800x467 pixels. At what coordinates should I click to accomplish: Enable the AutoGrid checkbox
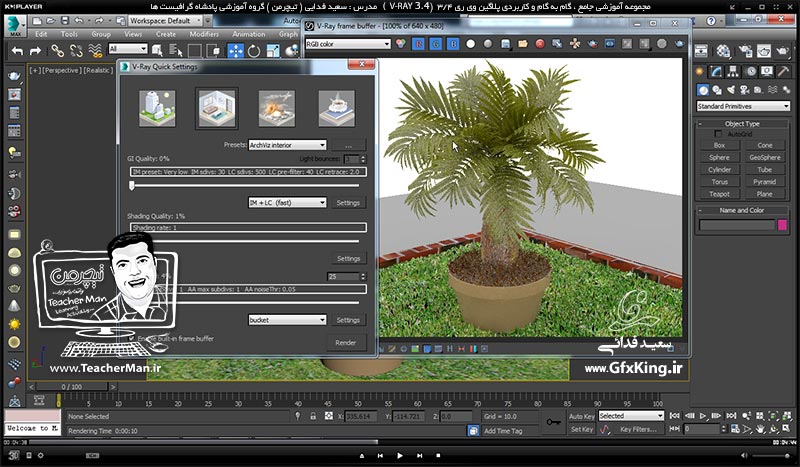click(718, 134)
